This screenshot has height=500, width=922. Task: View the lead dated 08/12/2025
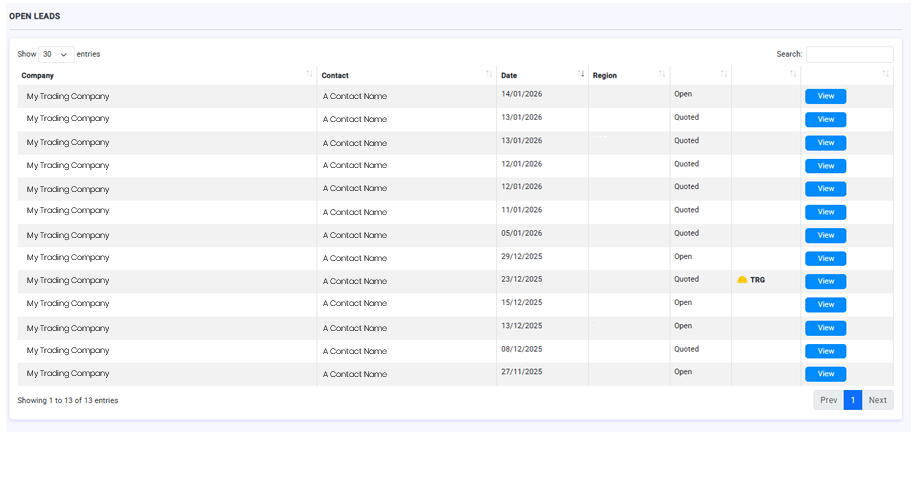pos(825,351)
